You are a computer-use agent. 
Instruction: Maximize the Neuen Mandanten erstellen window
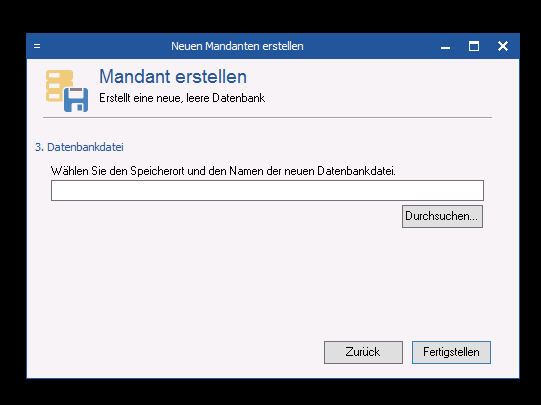click(474, 46)
